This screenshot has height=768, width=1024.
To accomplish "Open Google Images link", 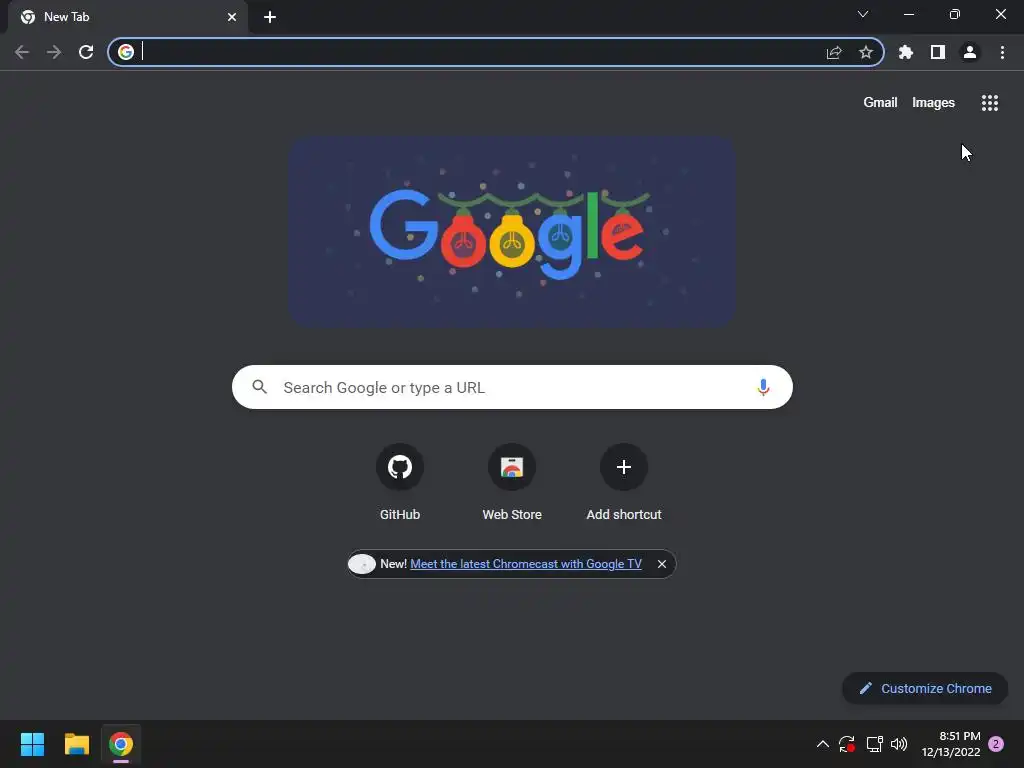I will click(x=933, y=103).
